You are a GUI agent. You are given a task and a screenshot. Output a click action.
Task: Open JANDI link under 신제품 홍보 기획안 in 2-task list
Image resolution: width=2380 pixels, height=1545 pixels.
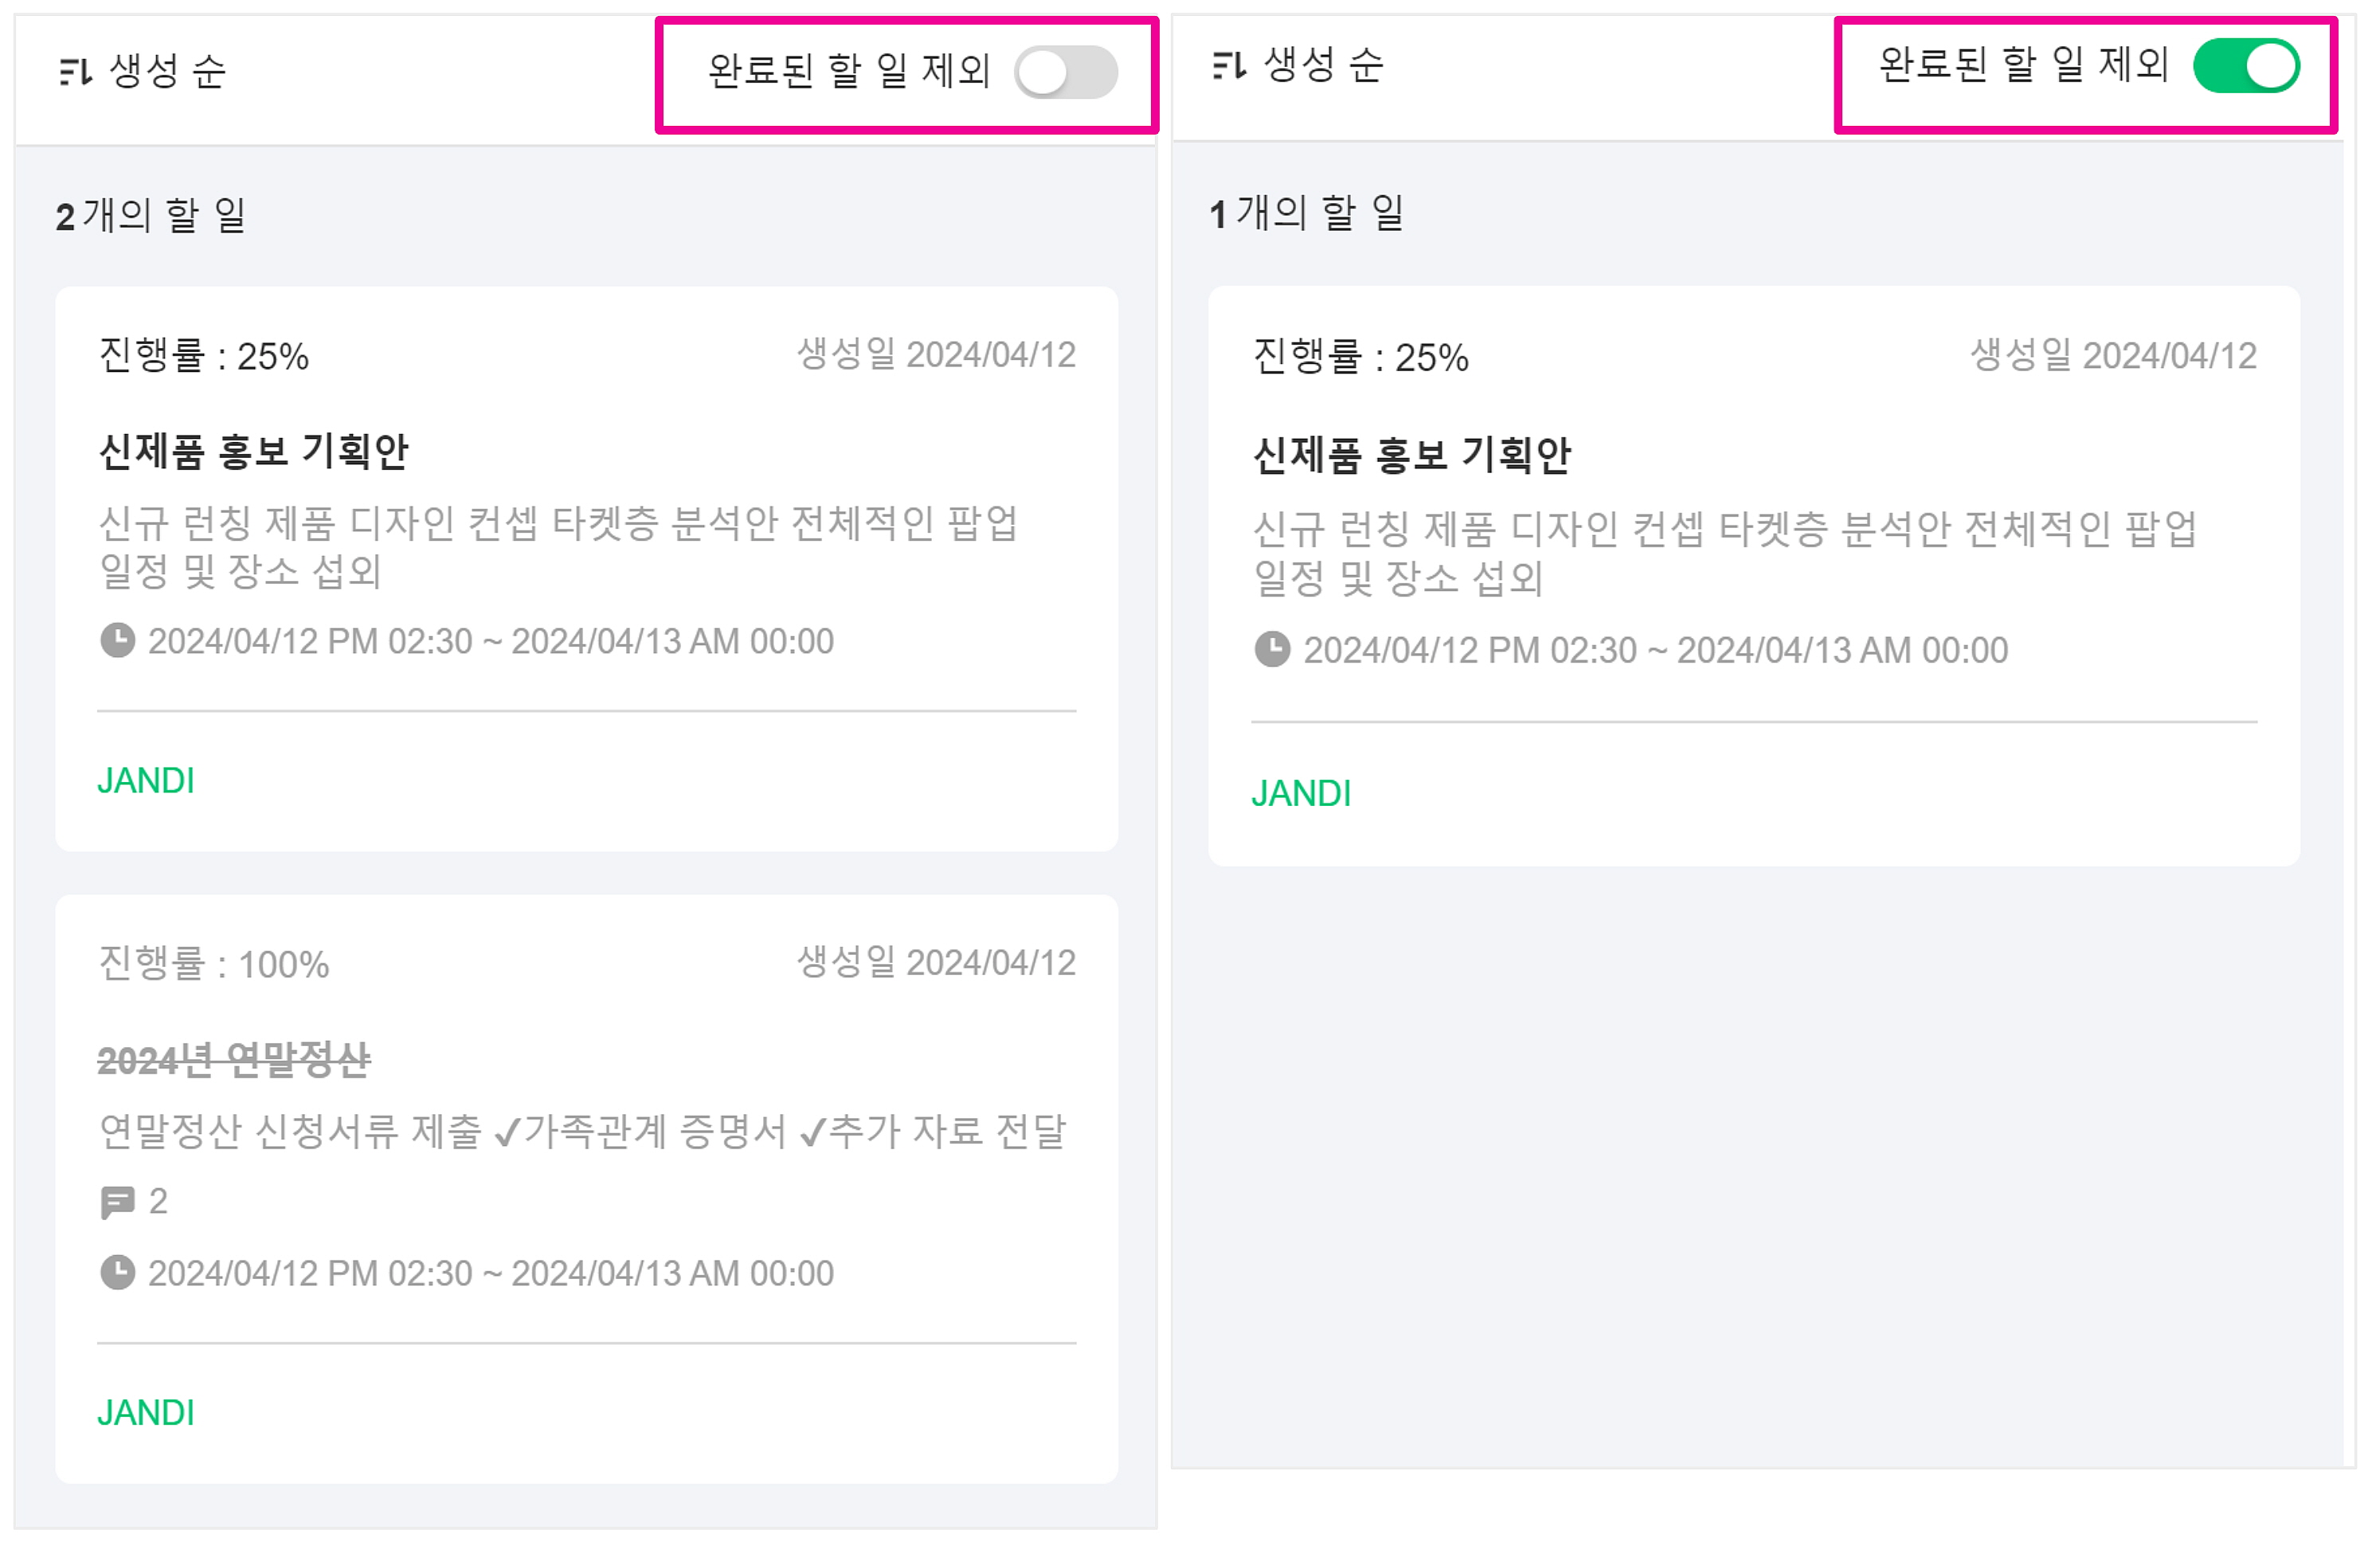146,781
